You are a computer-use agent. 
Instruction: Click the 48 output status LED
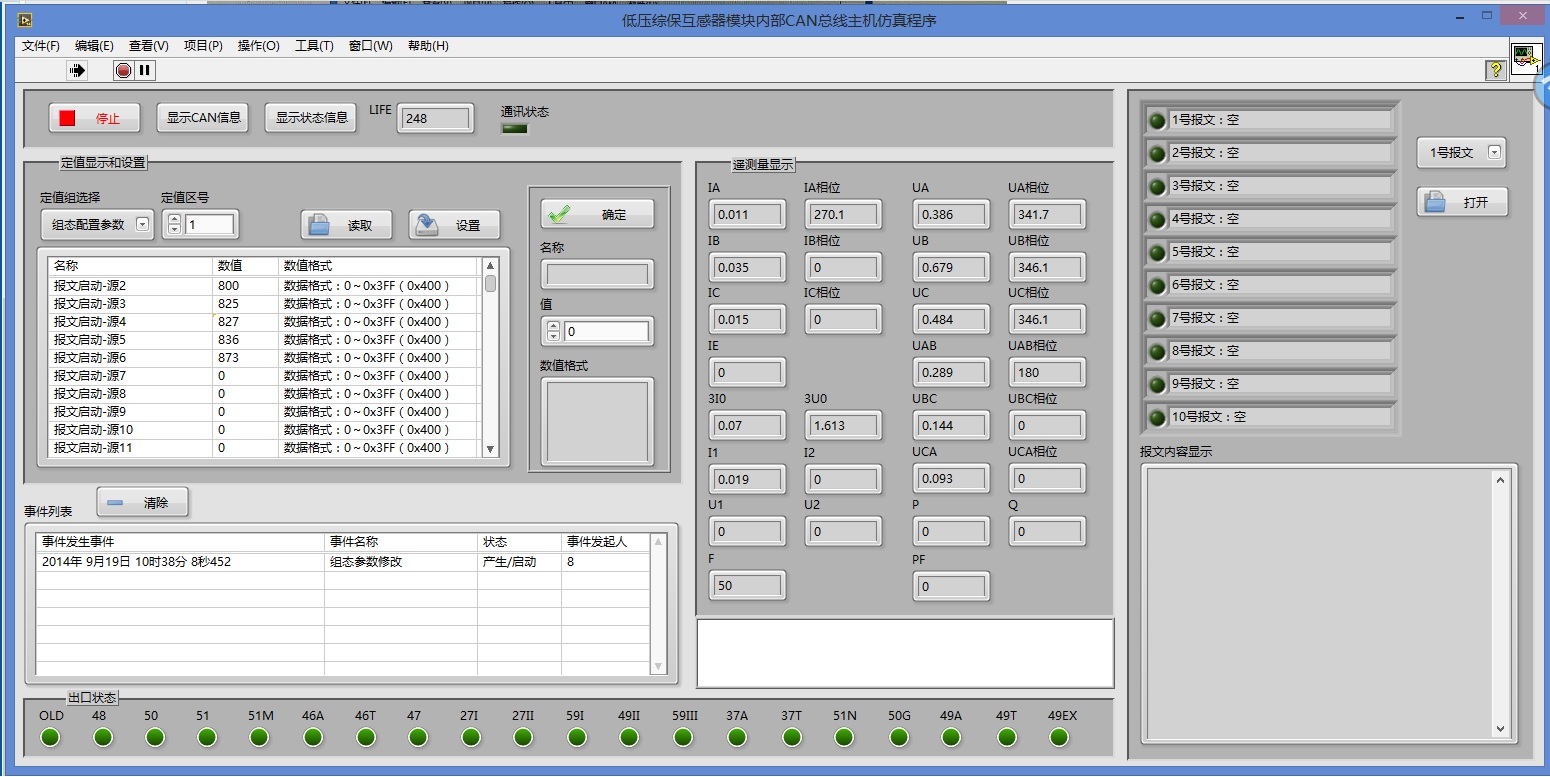click(102, 738)
